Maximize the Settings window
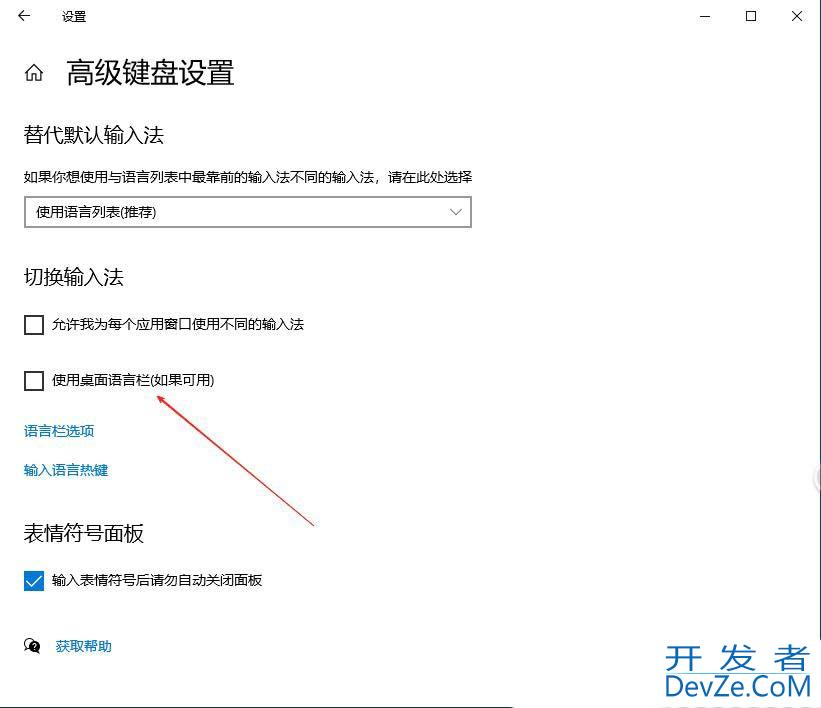This screenshot has width=821, height=708. pos(751,16)
